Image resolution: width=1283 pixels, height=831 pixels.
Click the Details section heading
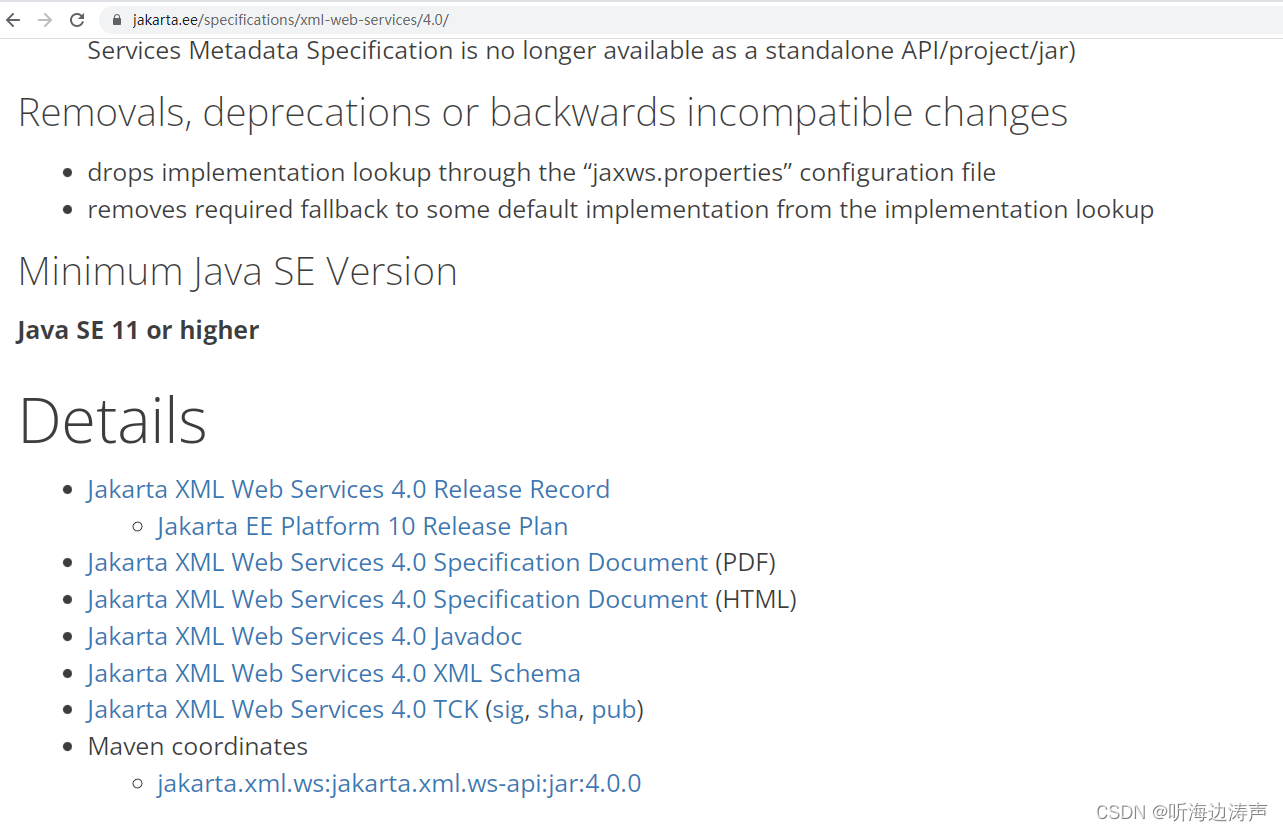click(x=112, y=421)
